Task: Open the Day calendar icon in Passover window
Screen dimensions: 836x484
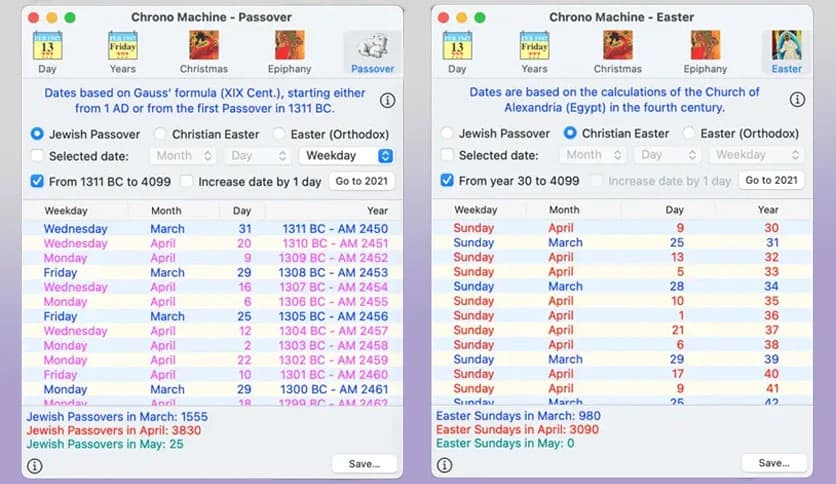Action: point(47,47)
